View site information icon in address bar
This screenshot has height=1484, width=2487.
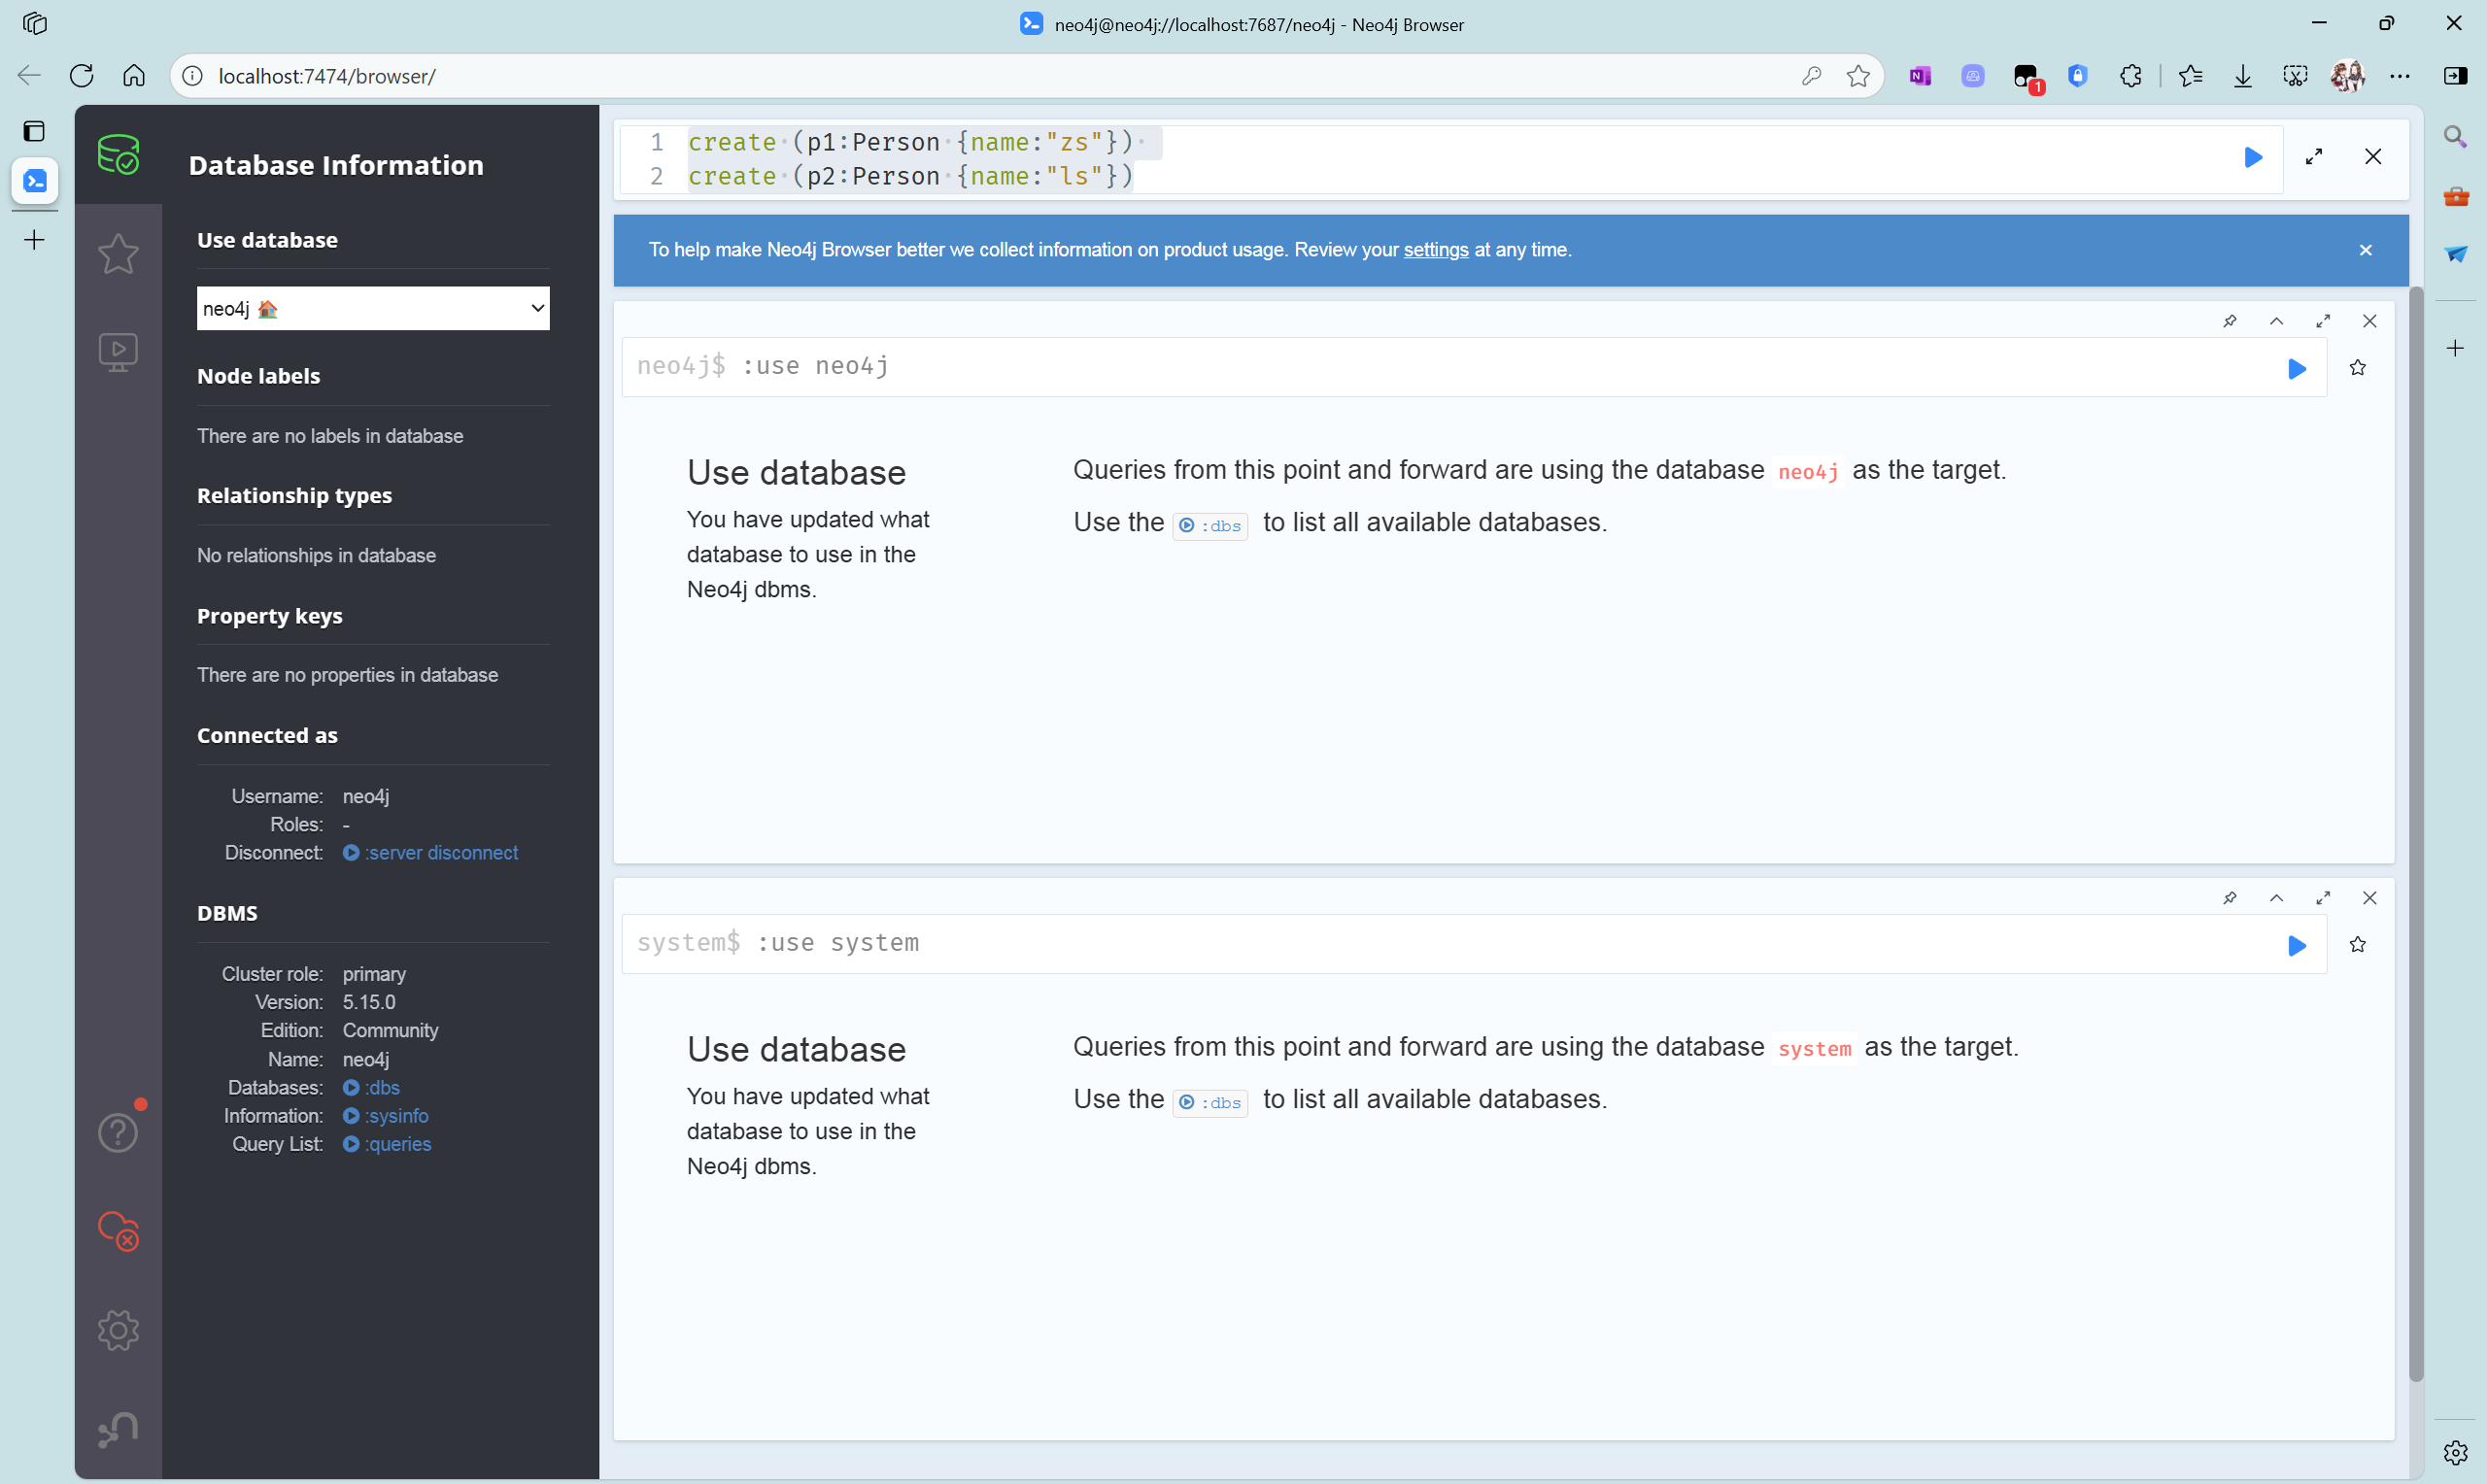pyautogui.click(x=192, y=76)
